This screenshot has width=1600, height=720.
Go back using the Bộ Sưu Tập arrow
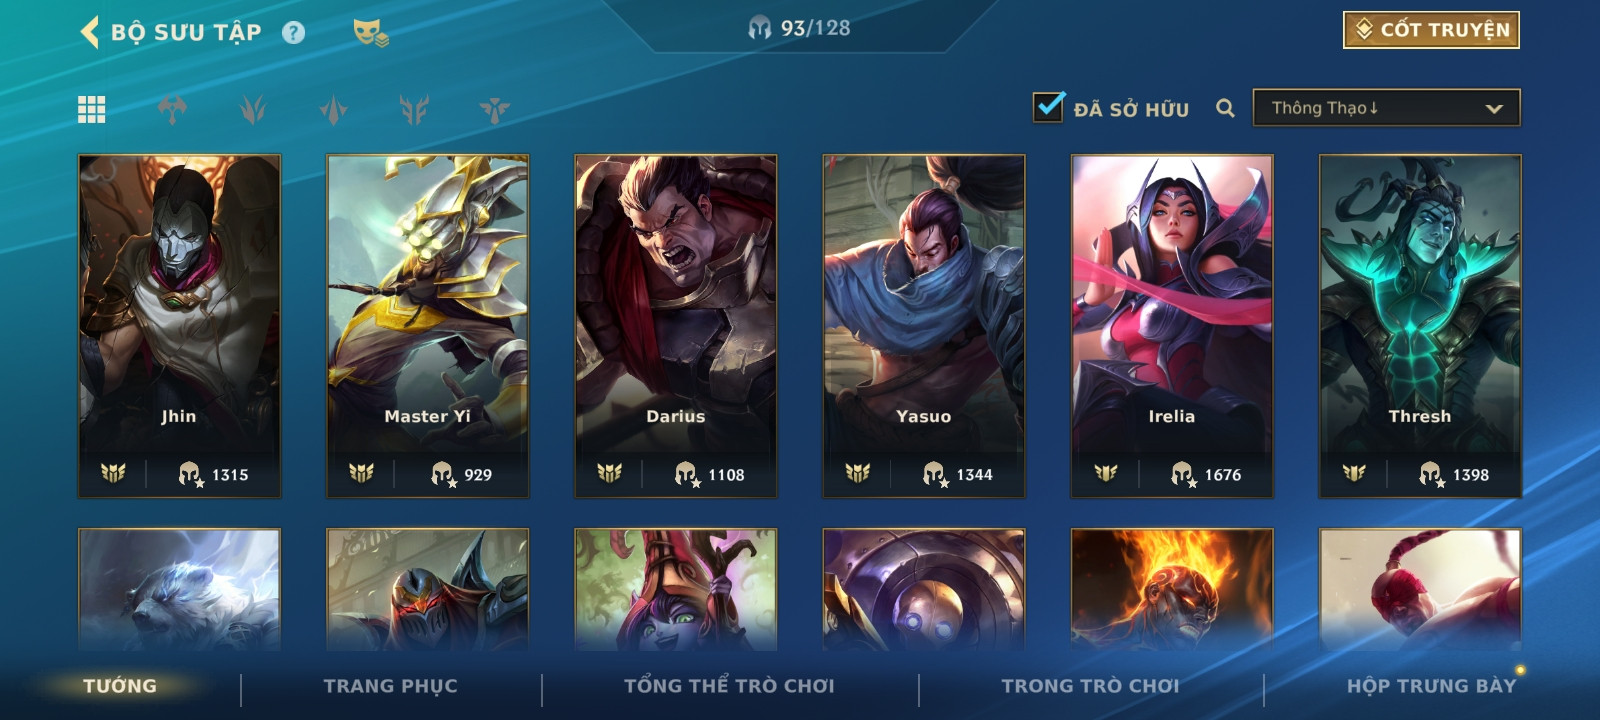(x=90, y=32)
